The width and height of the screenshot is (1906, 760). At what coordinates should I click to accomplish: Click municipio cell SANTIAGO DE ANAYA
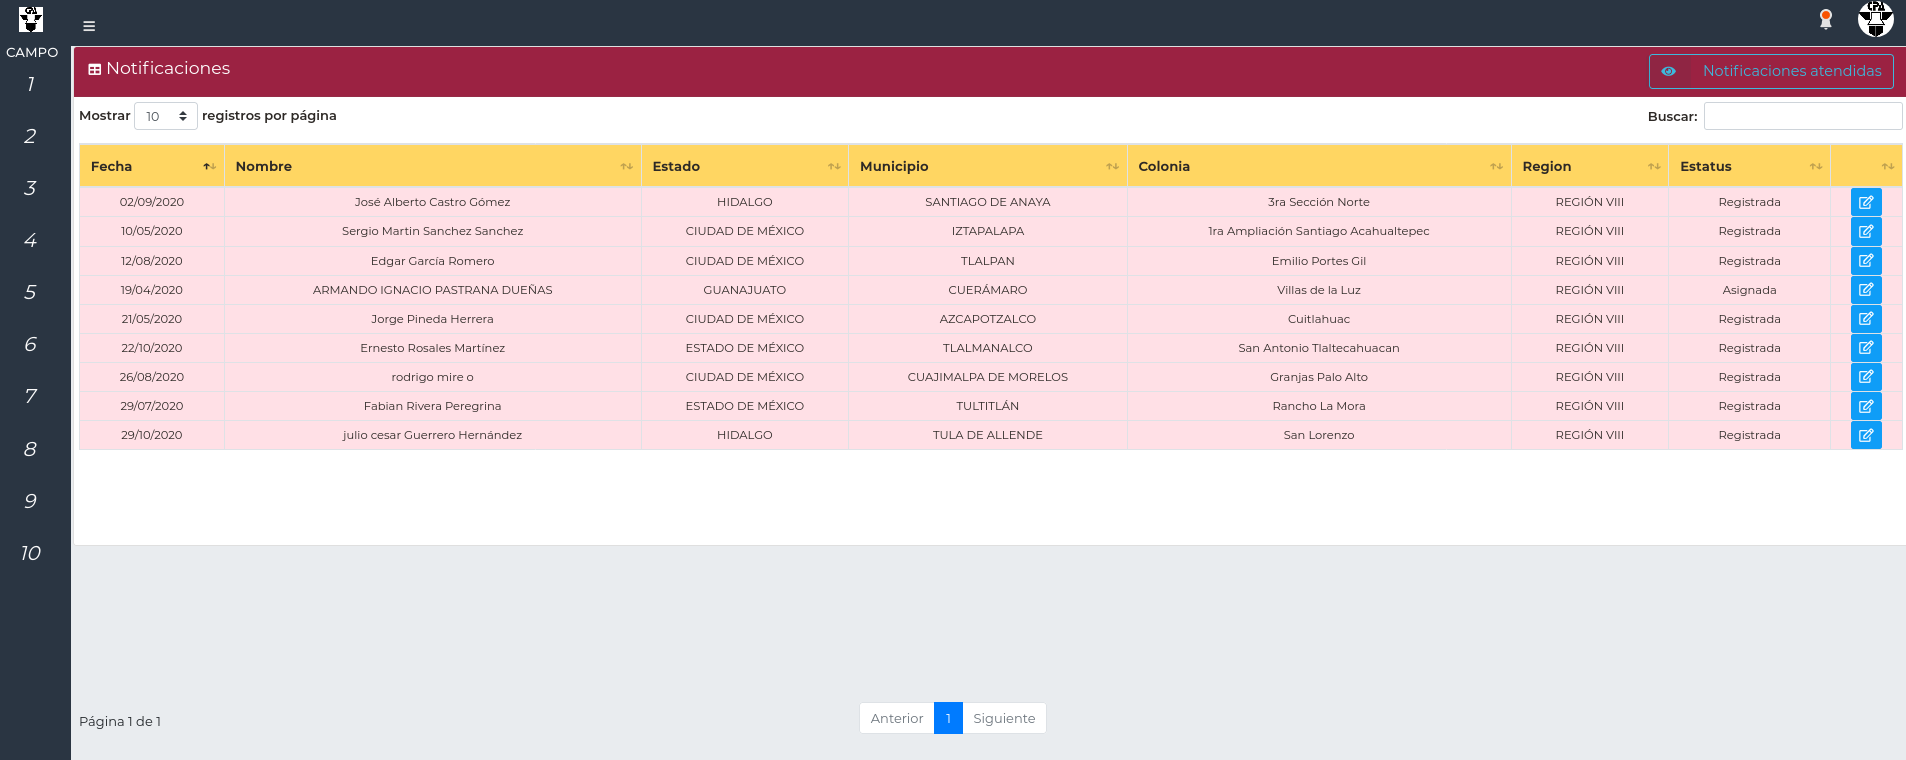click(988, 202)
